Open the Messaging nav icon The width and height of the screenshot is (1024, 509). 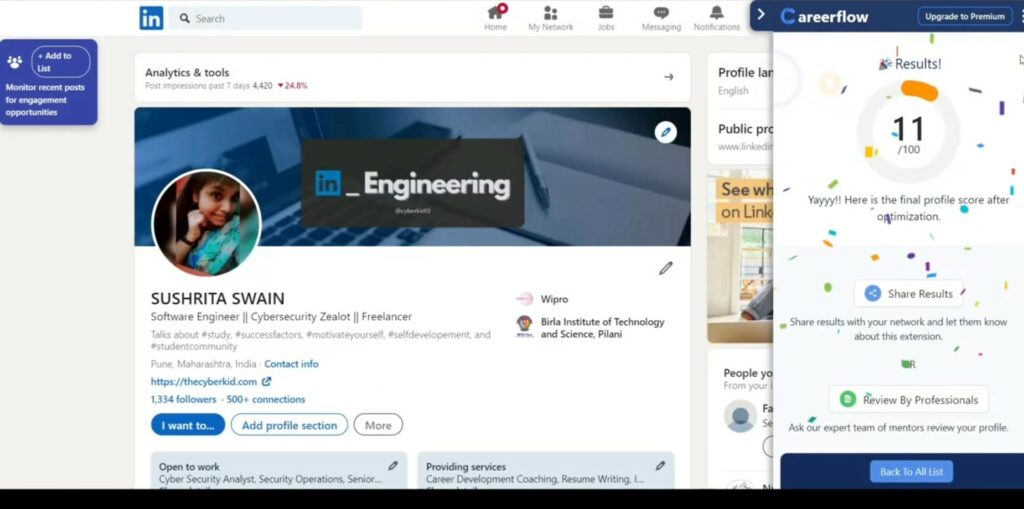pos(661,12)
